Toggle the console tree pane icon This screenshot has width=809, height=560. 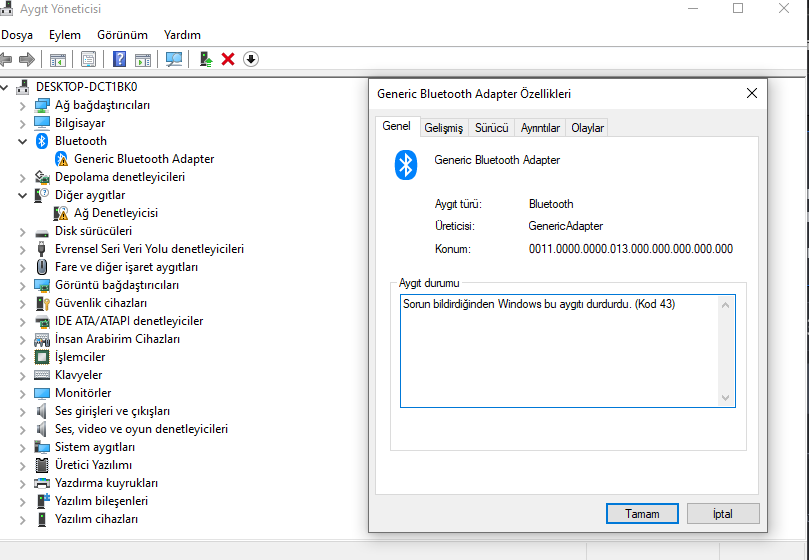[x=58, y=59]
